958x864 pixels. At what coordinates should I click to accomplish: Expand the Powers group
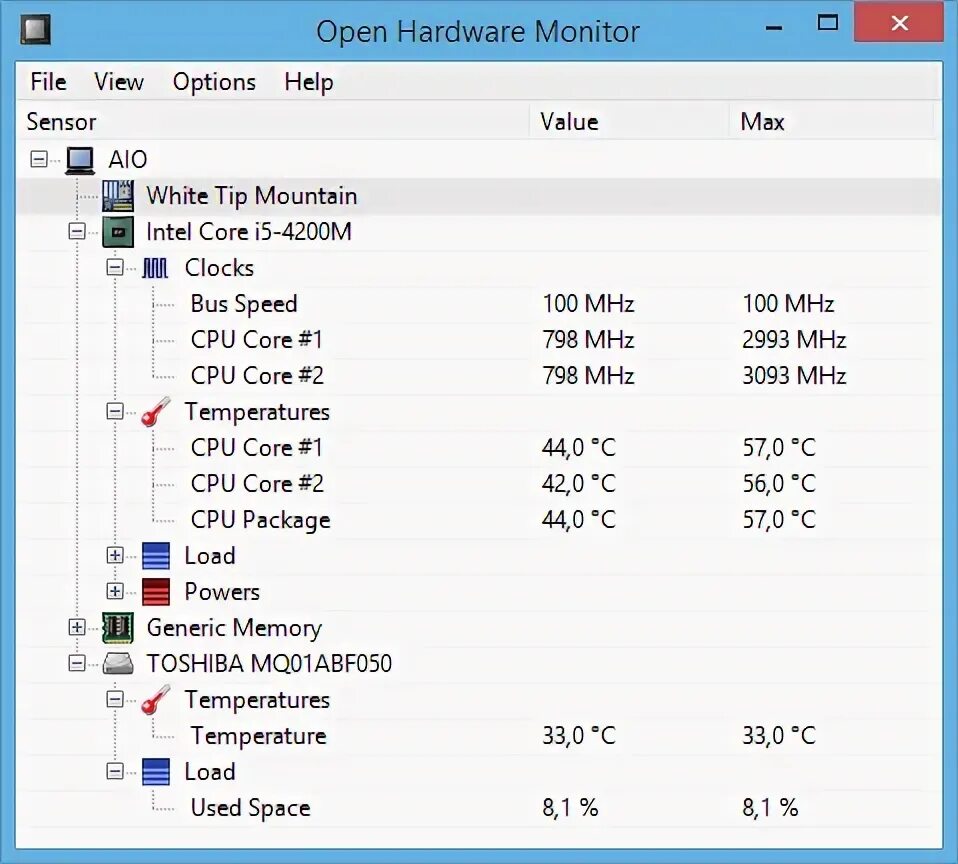(114, 591)
